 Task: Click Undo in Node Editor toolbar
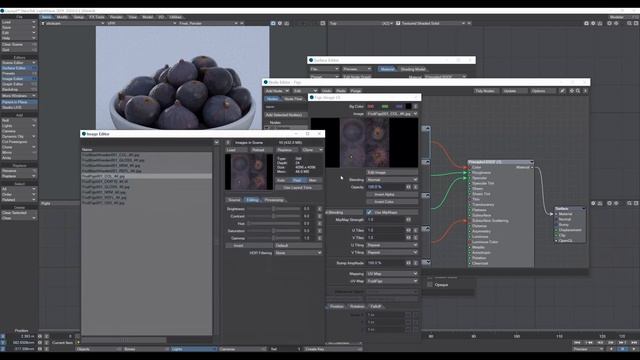pos(327,91)
